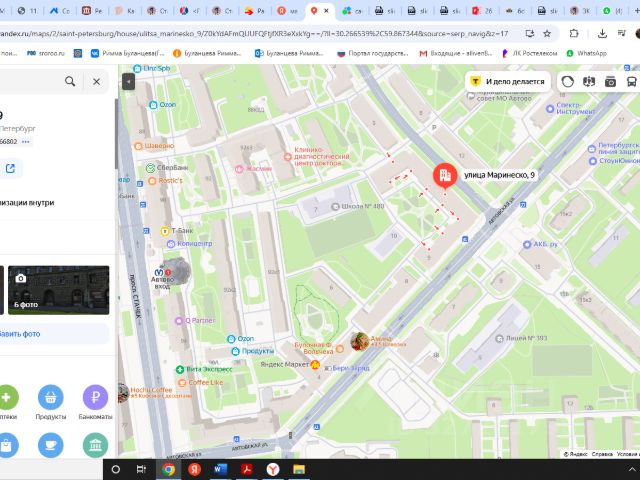The image size is (640, 480).
Task: Click the 'Справка' link at map bottom
Action: click(602, 454)
